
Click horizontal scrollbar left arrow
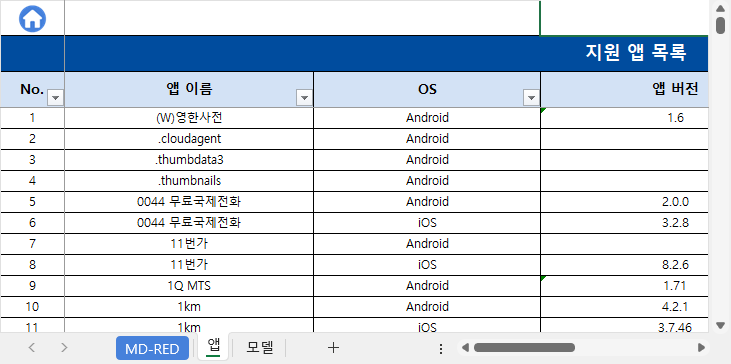pyautogui.click(x=465, y=347)
